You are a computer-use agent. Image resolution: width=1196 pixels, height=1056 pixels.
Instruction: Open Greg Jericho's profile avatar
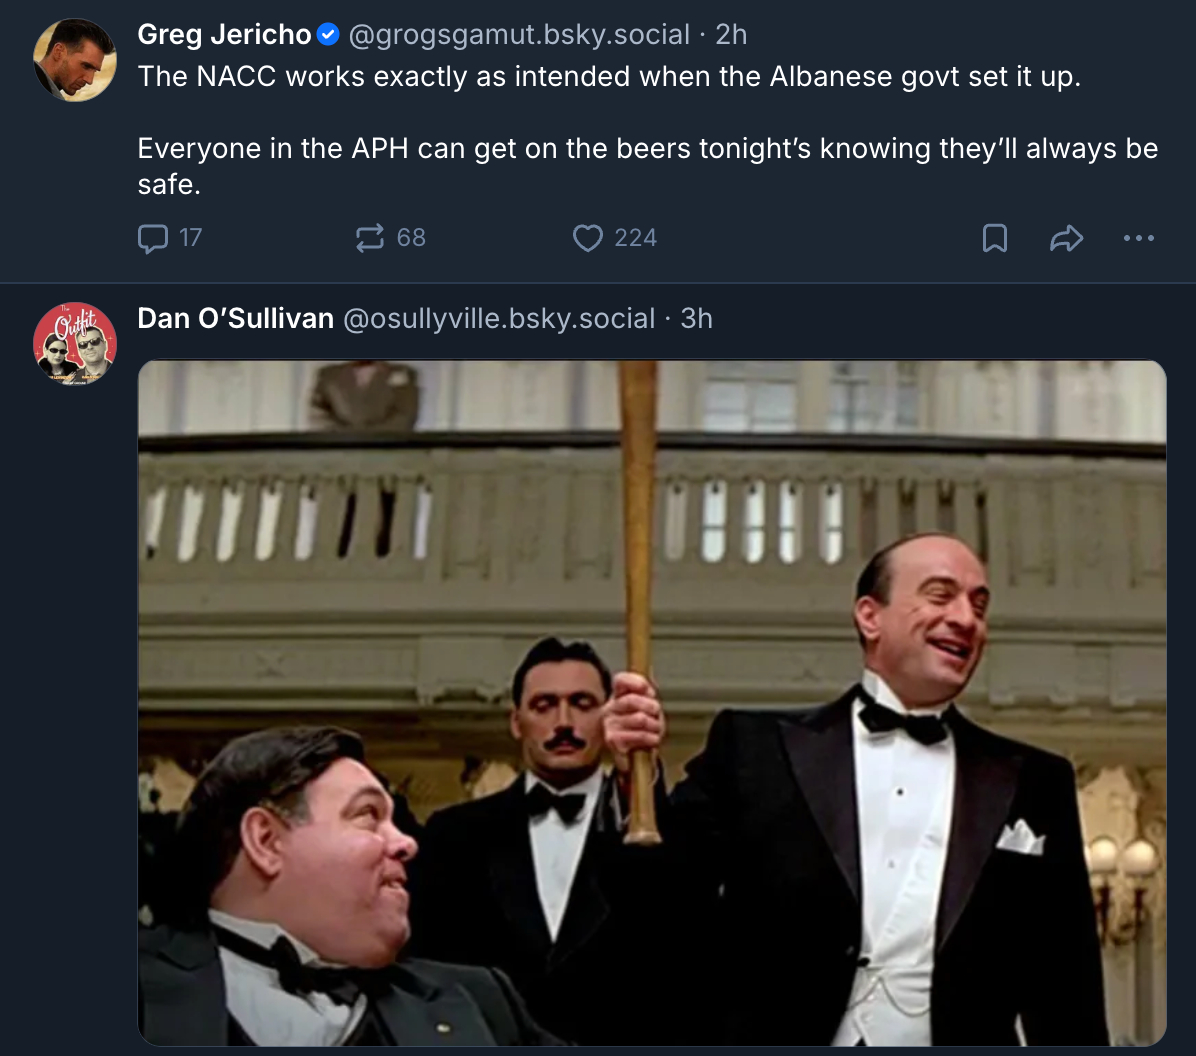point(75,59)
